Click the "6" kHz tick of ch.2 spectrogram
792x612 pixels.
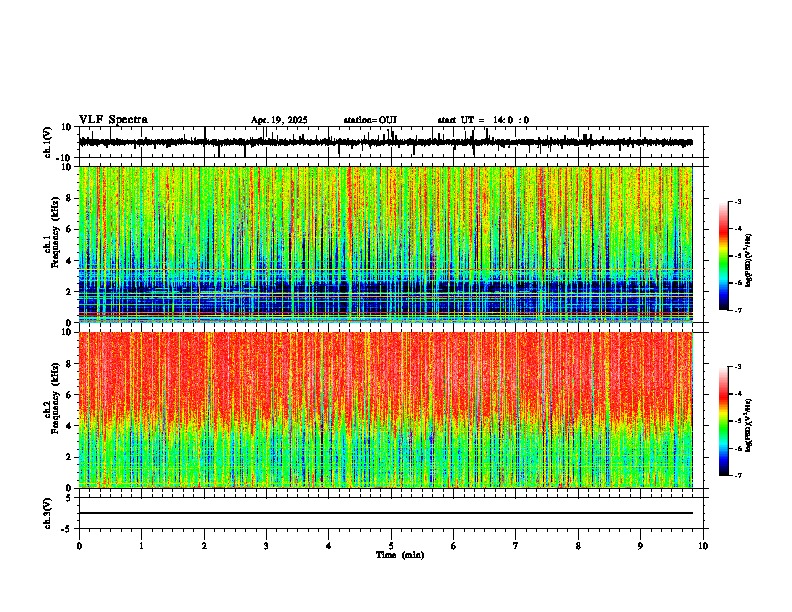(x=70, y=395)
